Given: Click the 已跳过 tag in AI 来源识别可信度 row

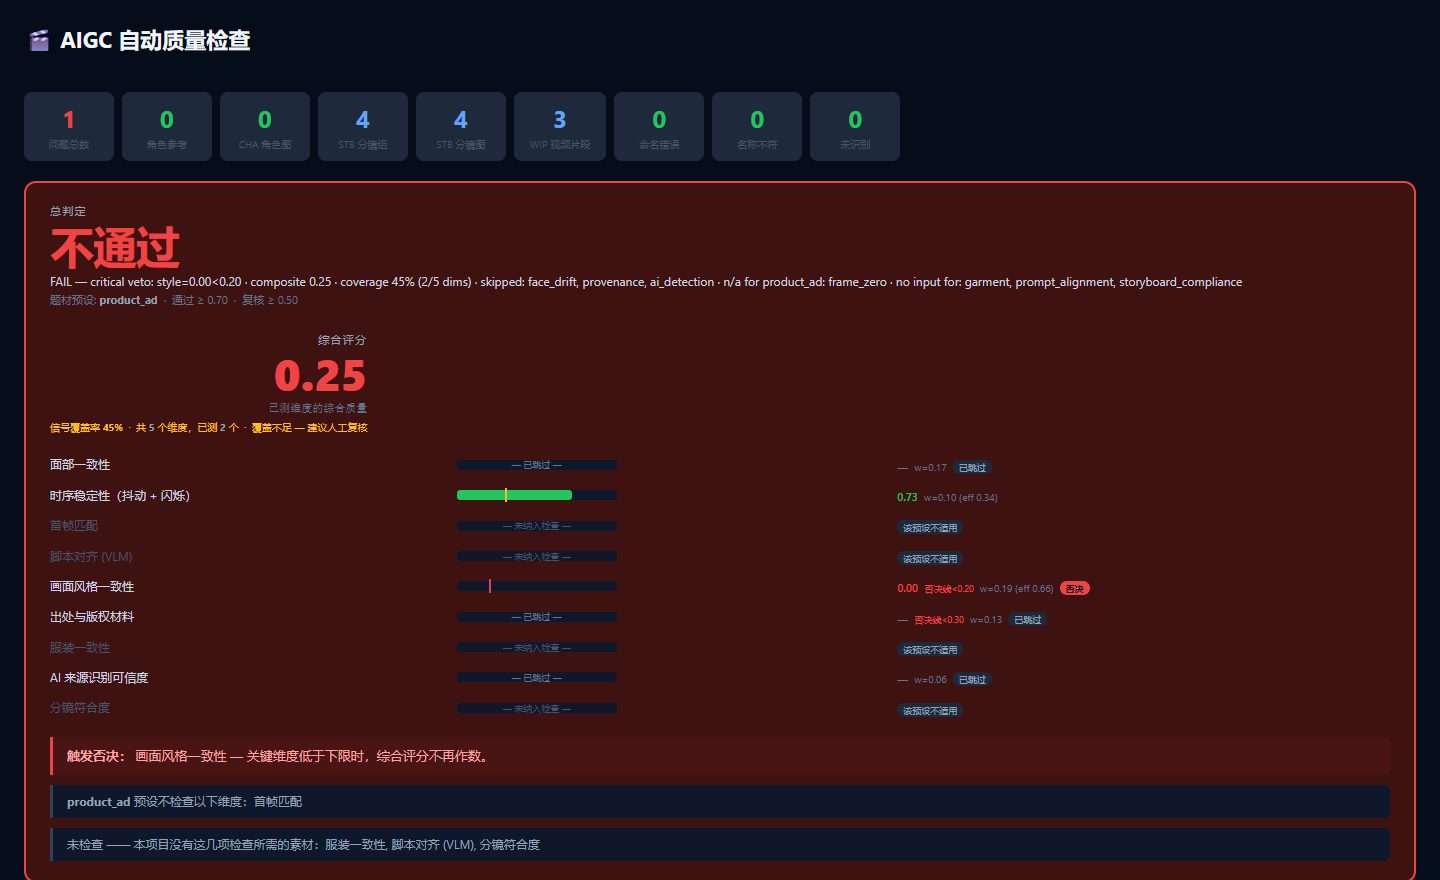Looking at the screenshot, I should [972, 680].
